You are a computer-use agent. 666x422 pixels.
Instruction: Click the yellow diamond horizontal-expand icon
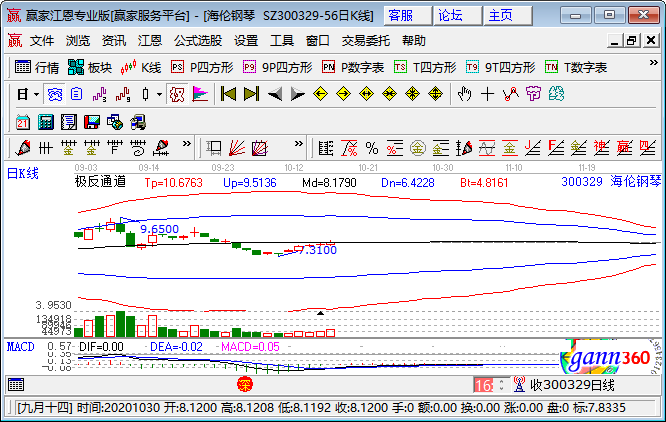(366, 94)
